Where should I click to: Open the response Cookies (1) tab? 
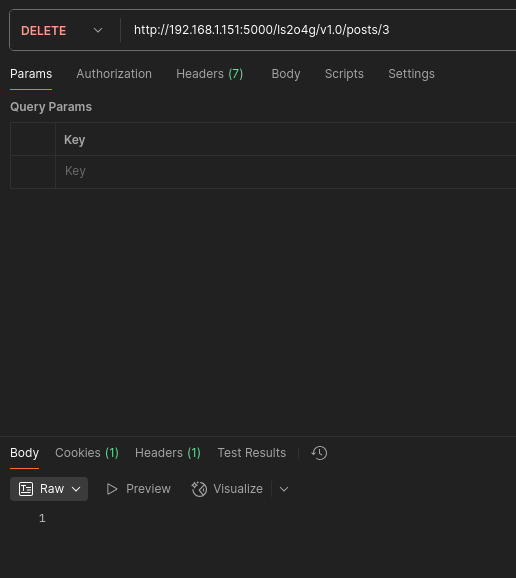coord(87,453)
